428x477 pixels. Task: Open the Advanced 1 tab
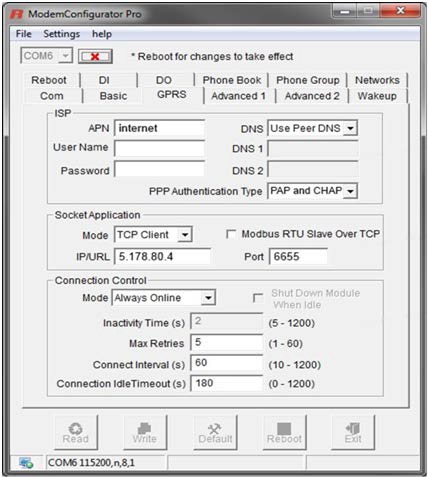(x=239, y=96)
